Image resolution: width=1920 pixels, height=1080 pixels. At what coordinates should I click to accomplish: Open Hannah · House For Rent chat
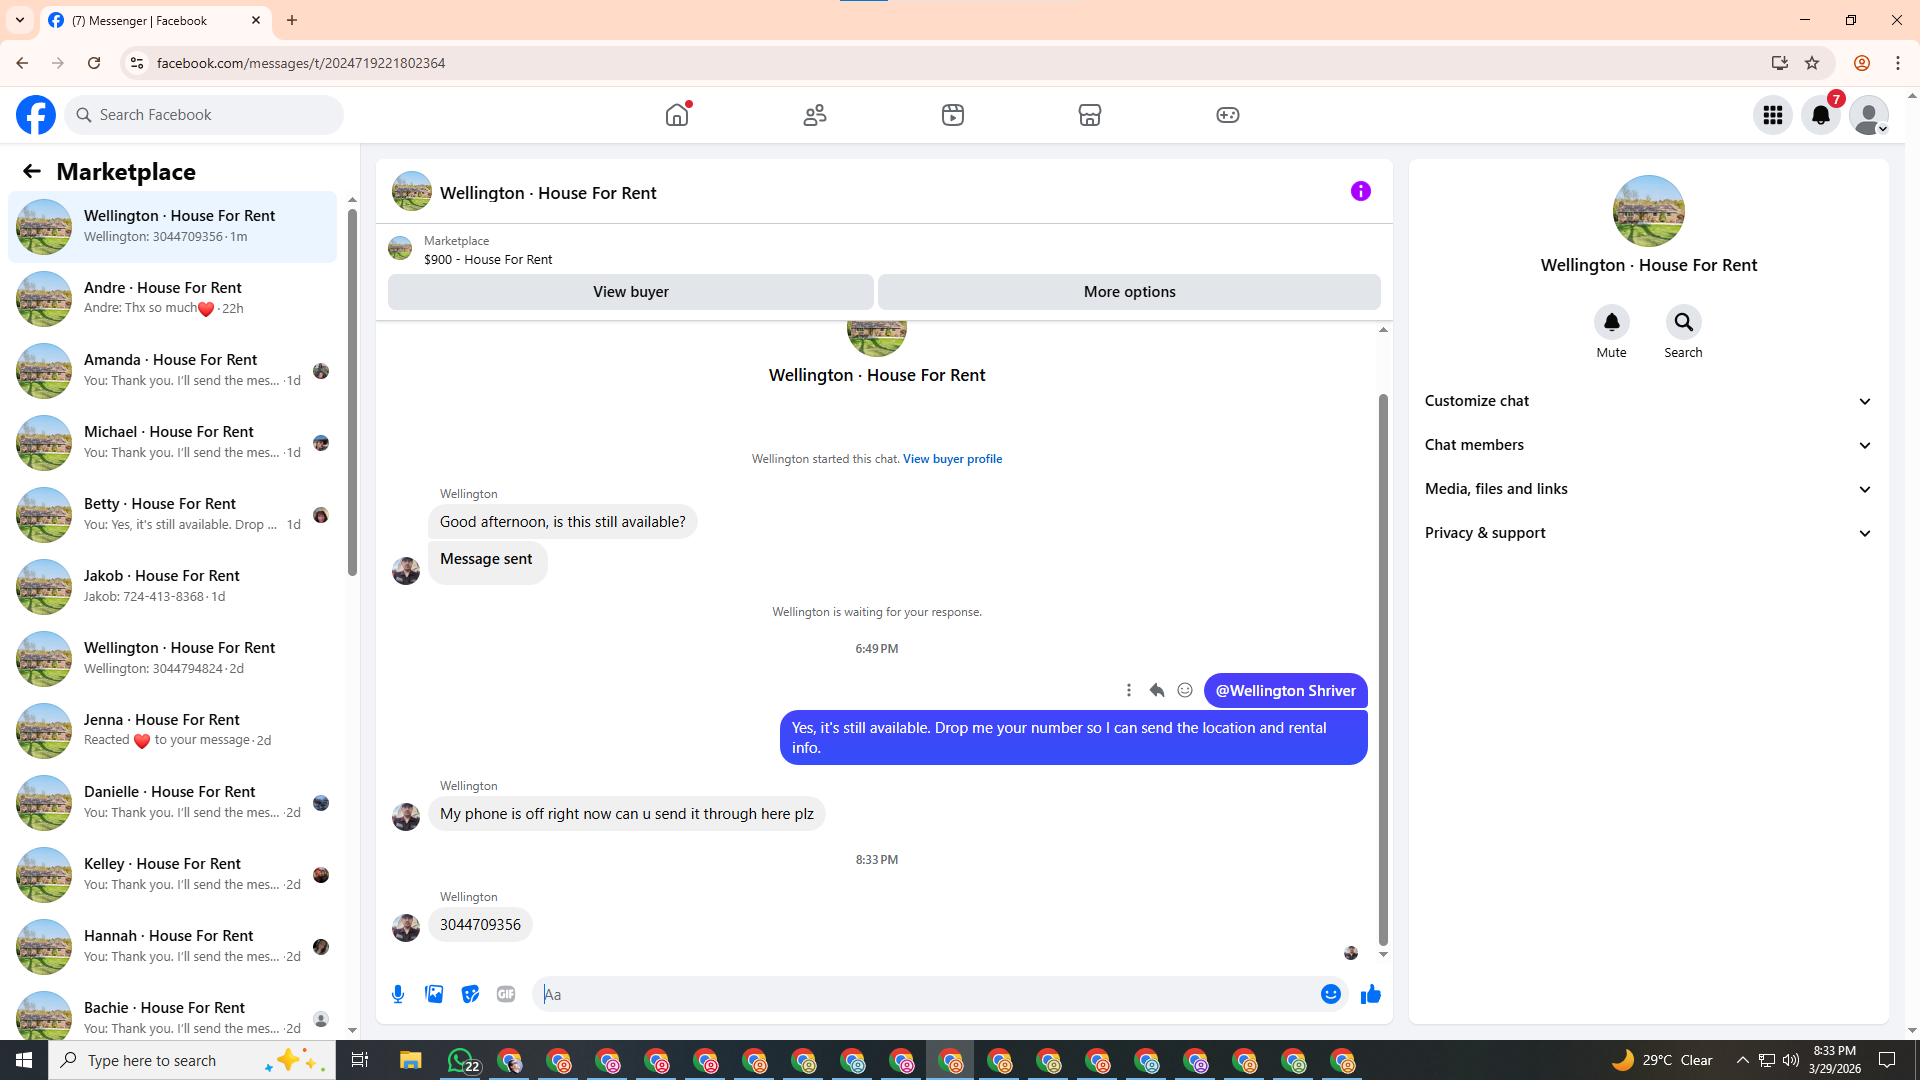pyautogui.click(x=172, y=946)
